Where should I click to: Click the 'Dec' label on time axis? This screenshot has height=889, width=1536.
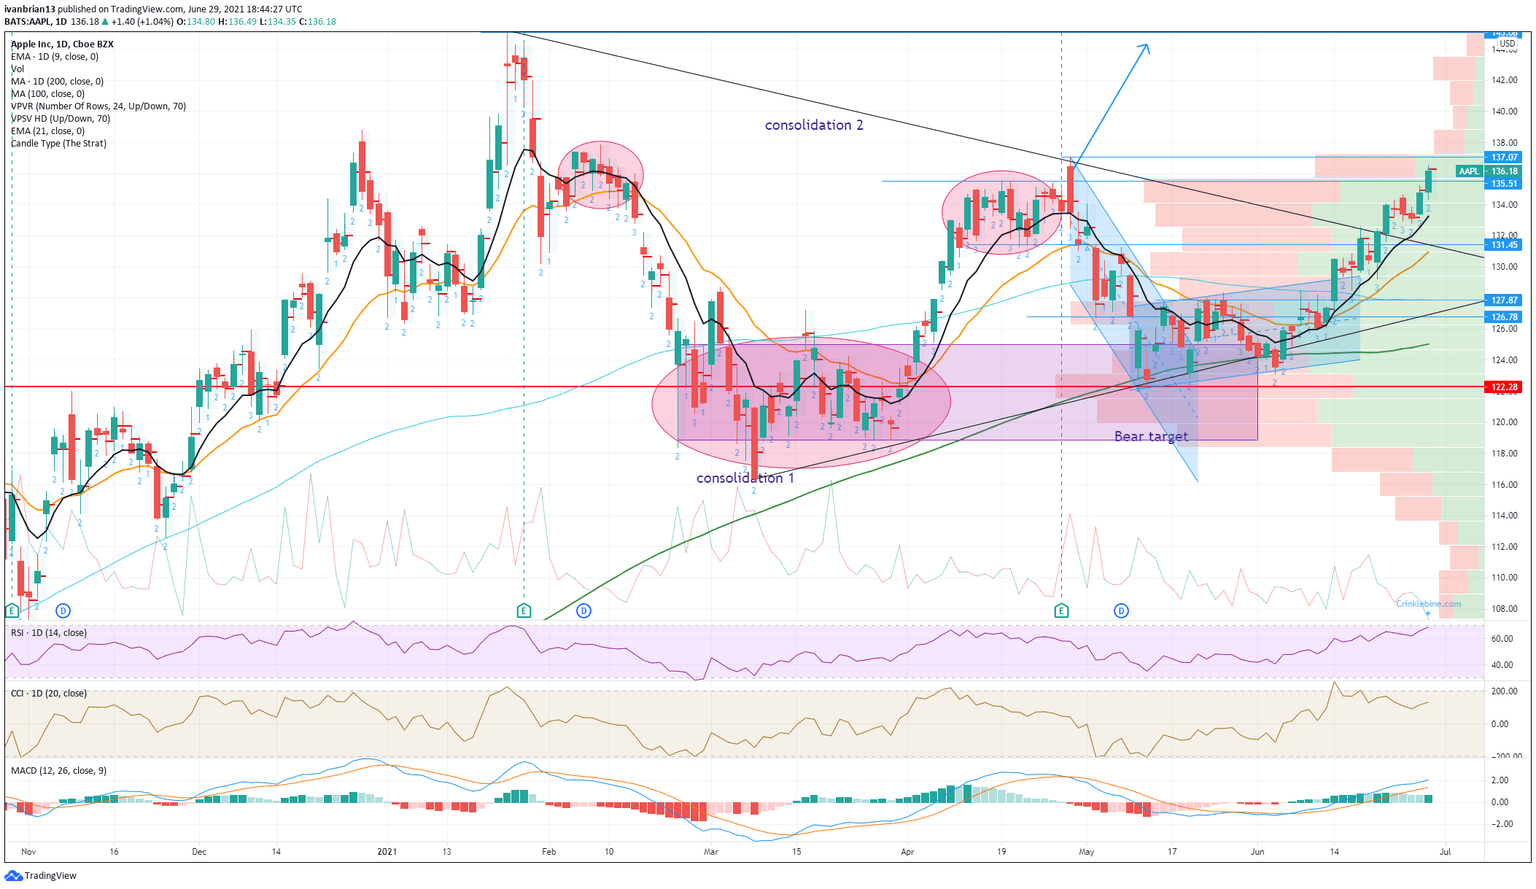click(199, 852)
